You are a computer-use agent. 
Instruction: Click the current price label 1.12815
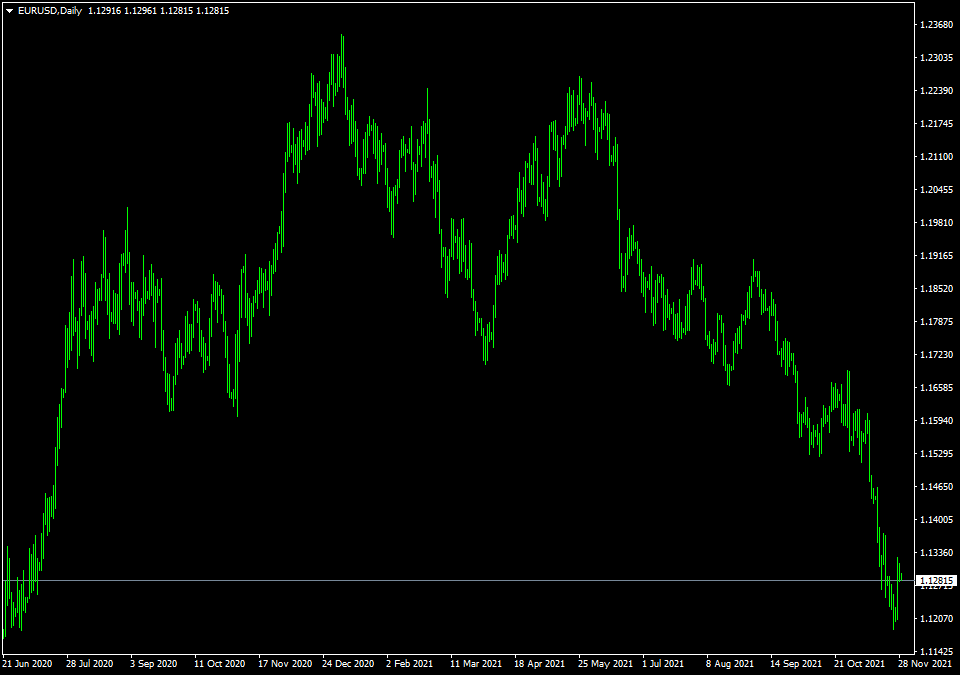point(937,580)
